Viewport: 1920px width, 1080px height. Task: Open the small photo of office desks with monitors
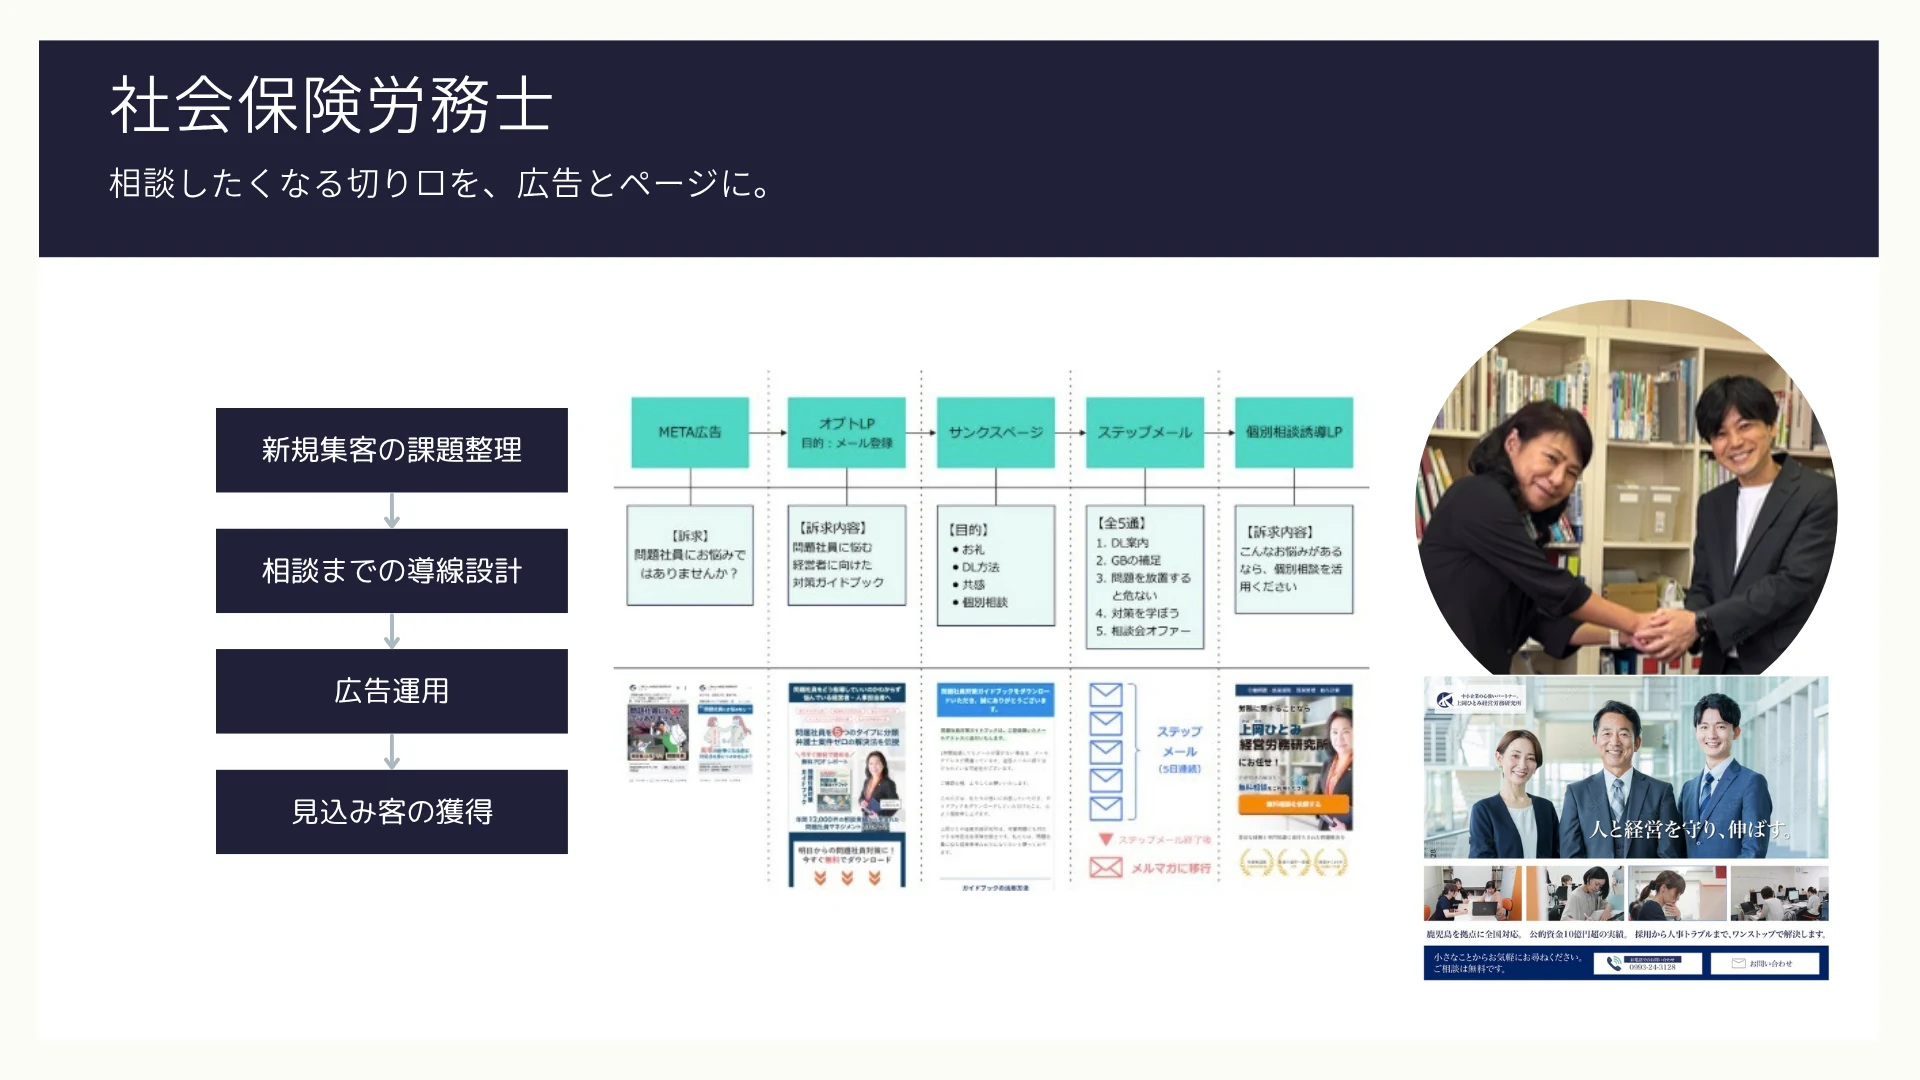1780,893
